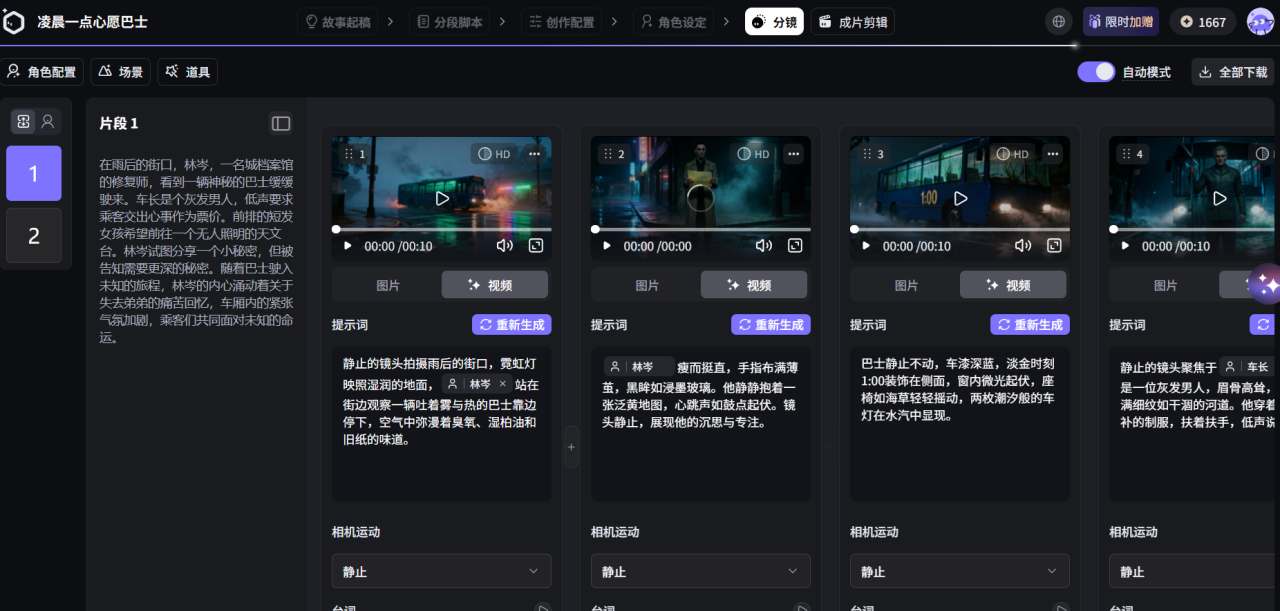The image size is (1280, 611).
Task: Select fragment 2 in the left sidebar
Action: click(x=33, y=236)
